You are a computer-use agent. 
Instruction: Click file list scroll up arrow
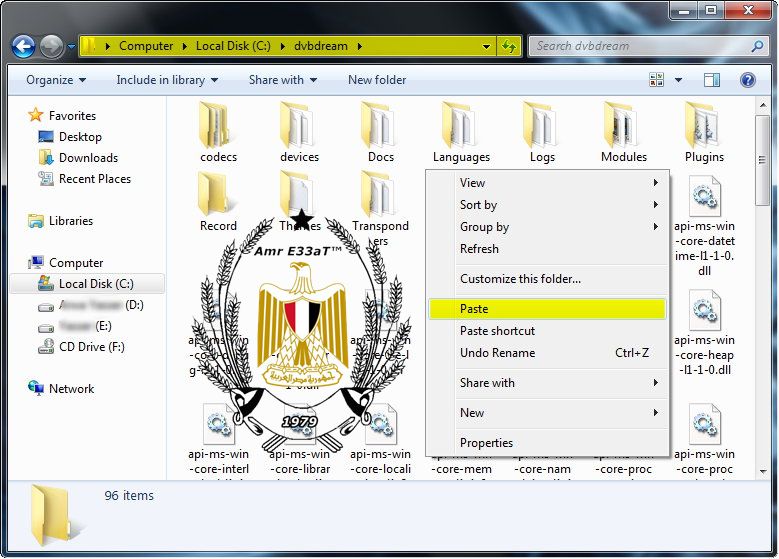point(763,105)
